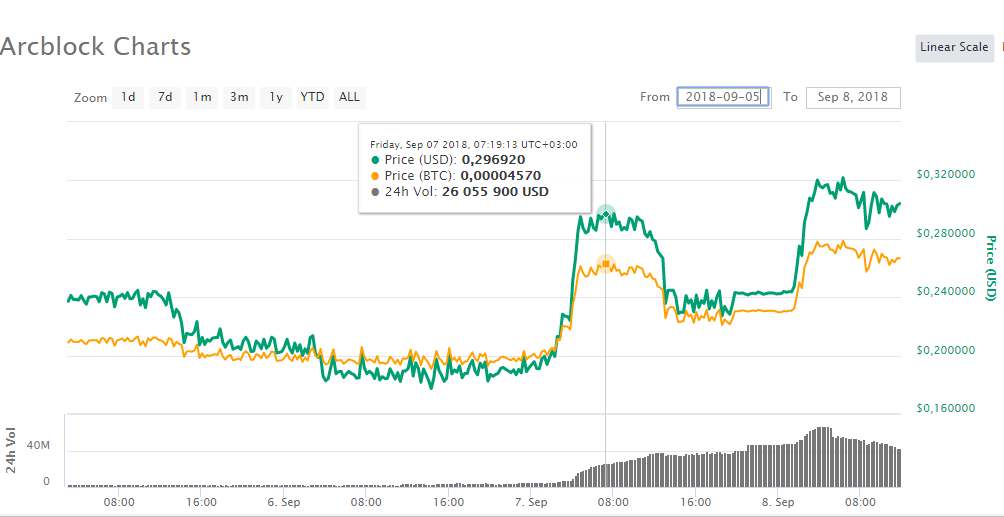The width and height of the screenshot is (1004, 517).
Task: Switch to Linear Scale
Action: coord(954,47)
